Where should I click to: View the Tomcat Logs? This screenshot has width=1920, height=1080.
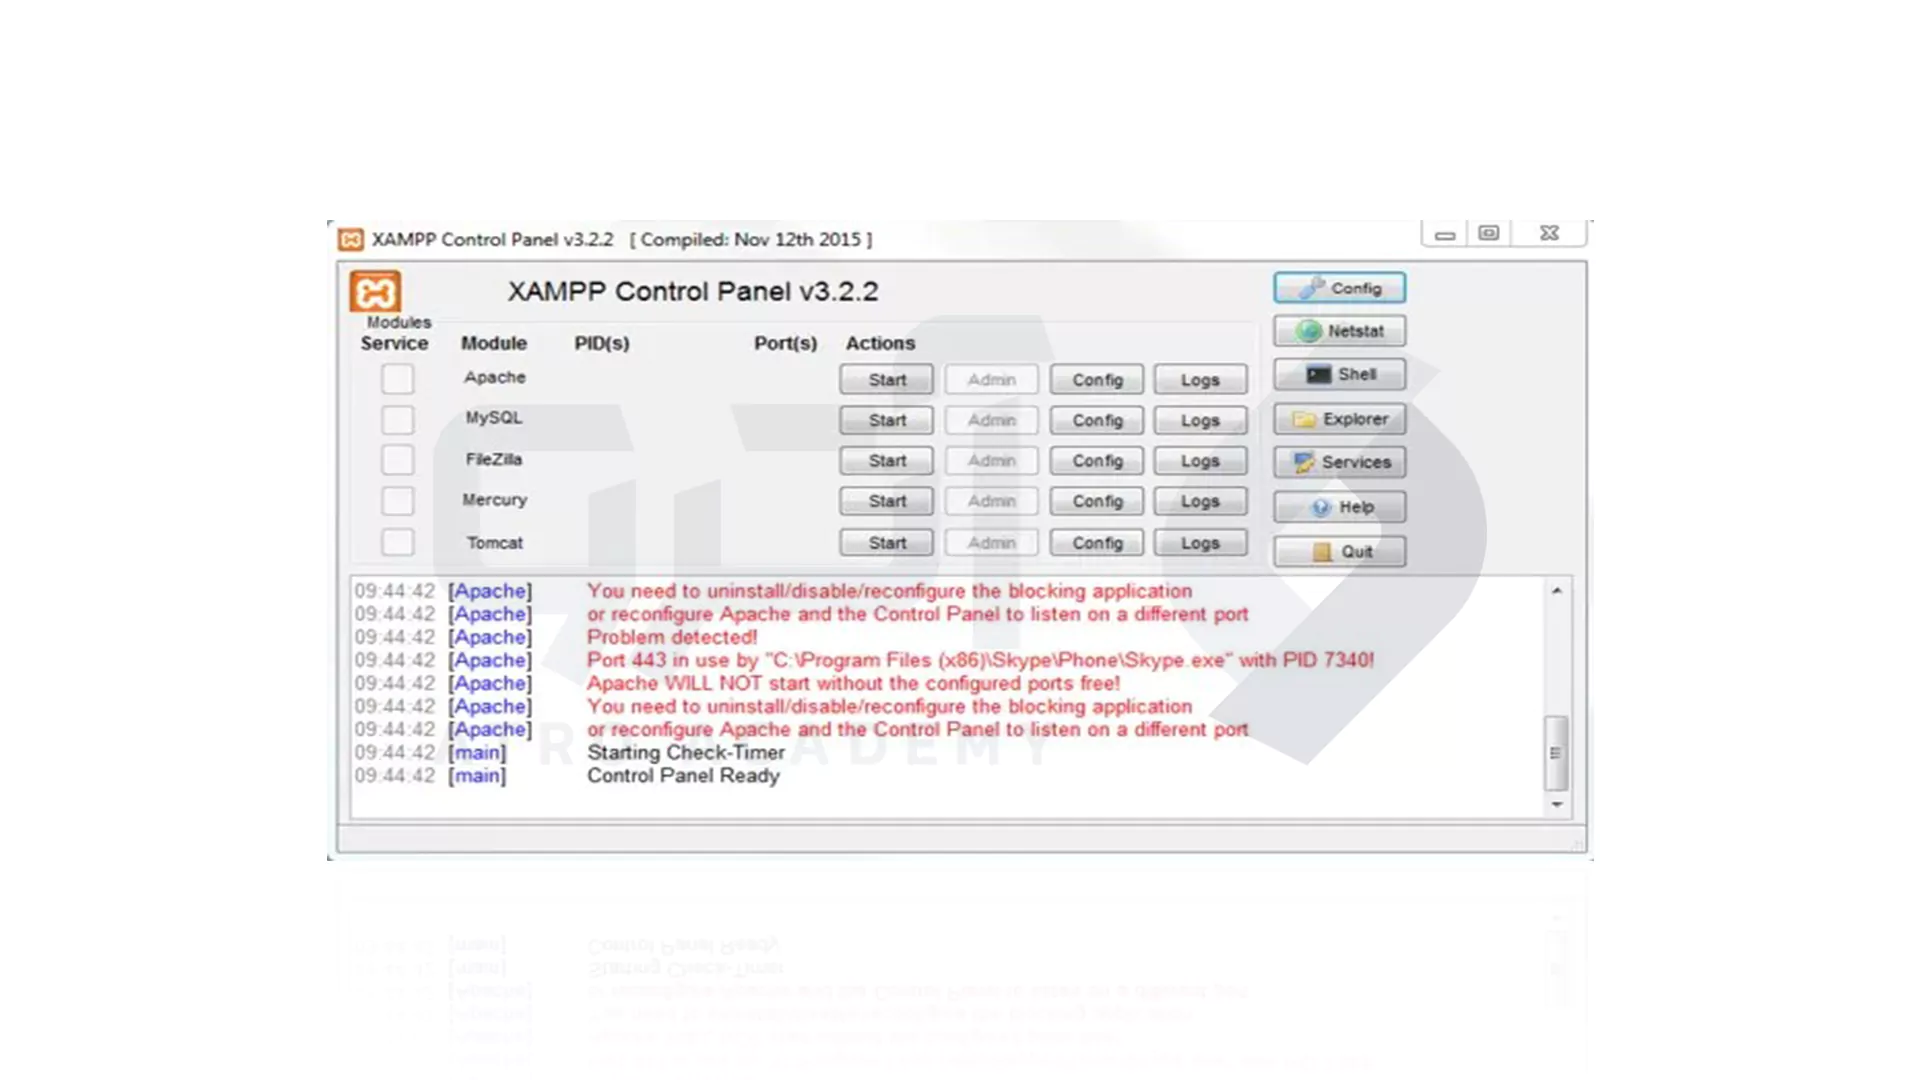(1199, 543)
